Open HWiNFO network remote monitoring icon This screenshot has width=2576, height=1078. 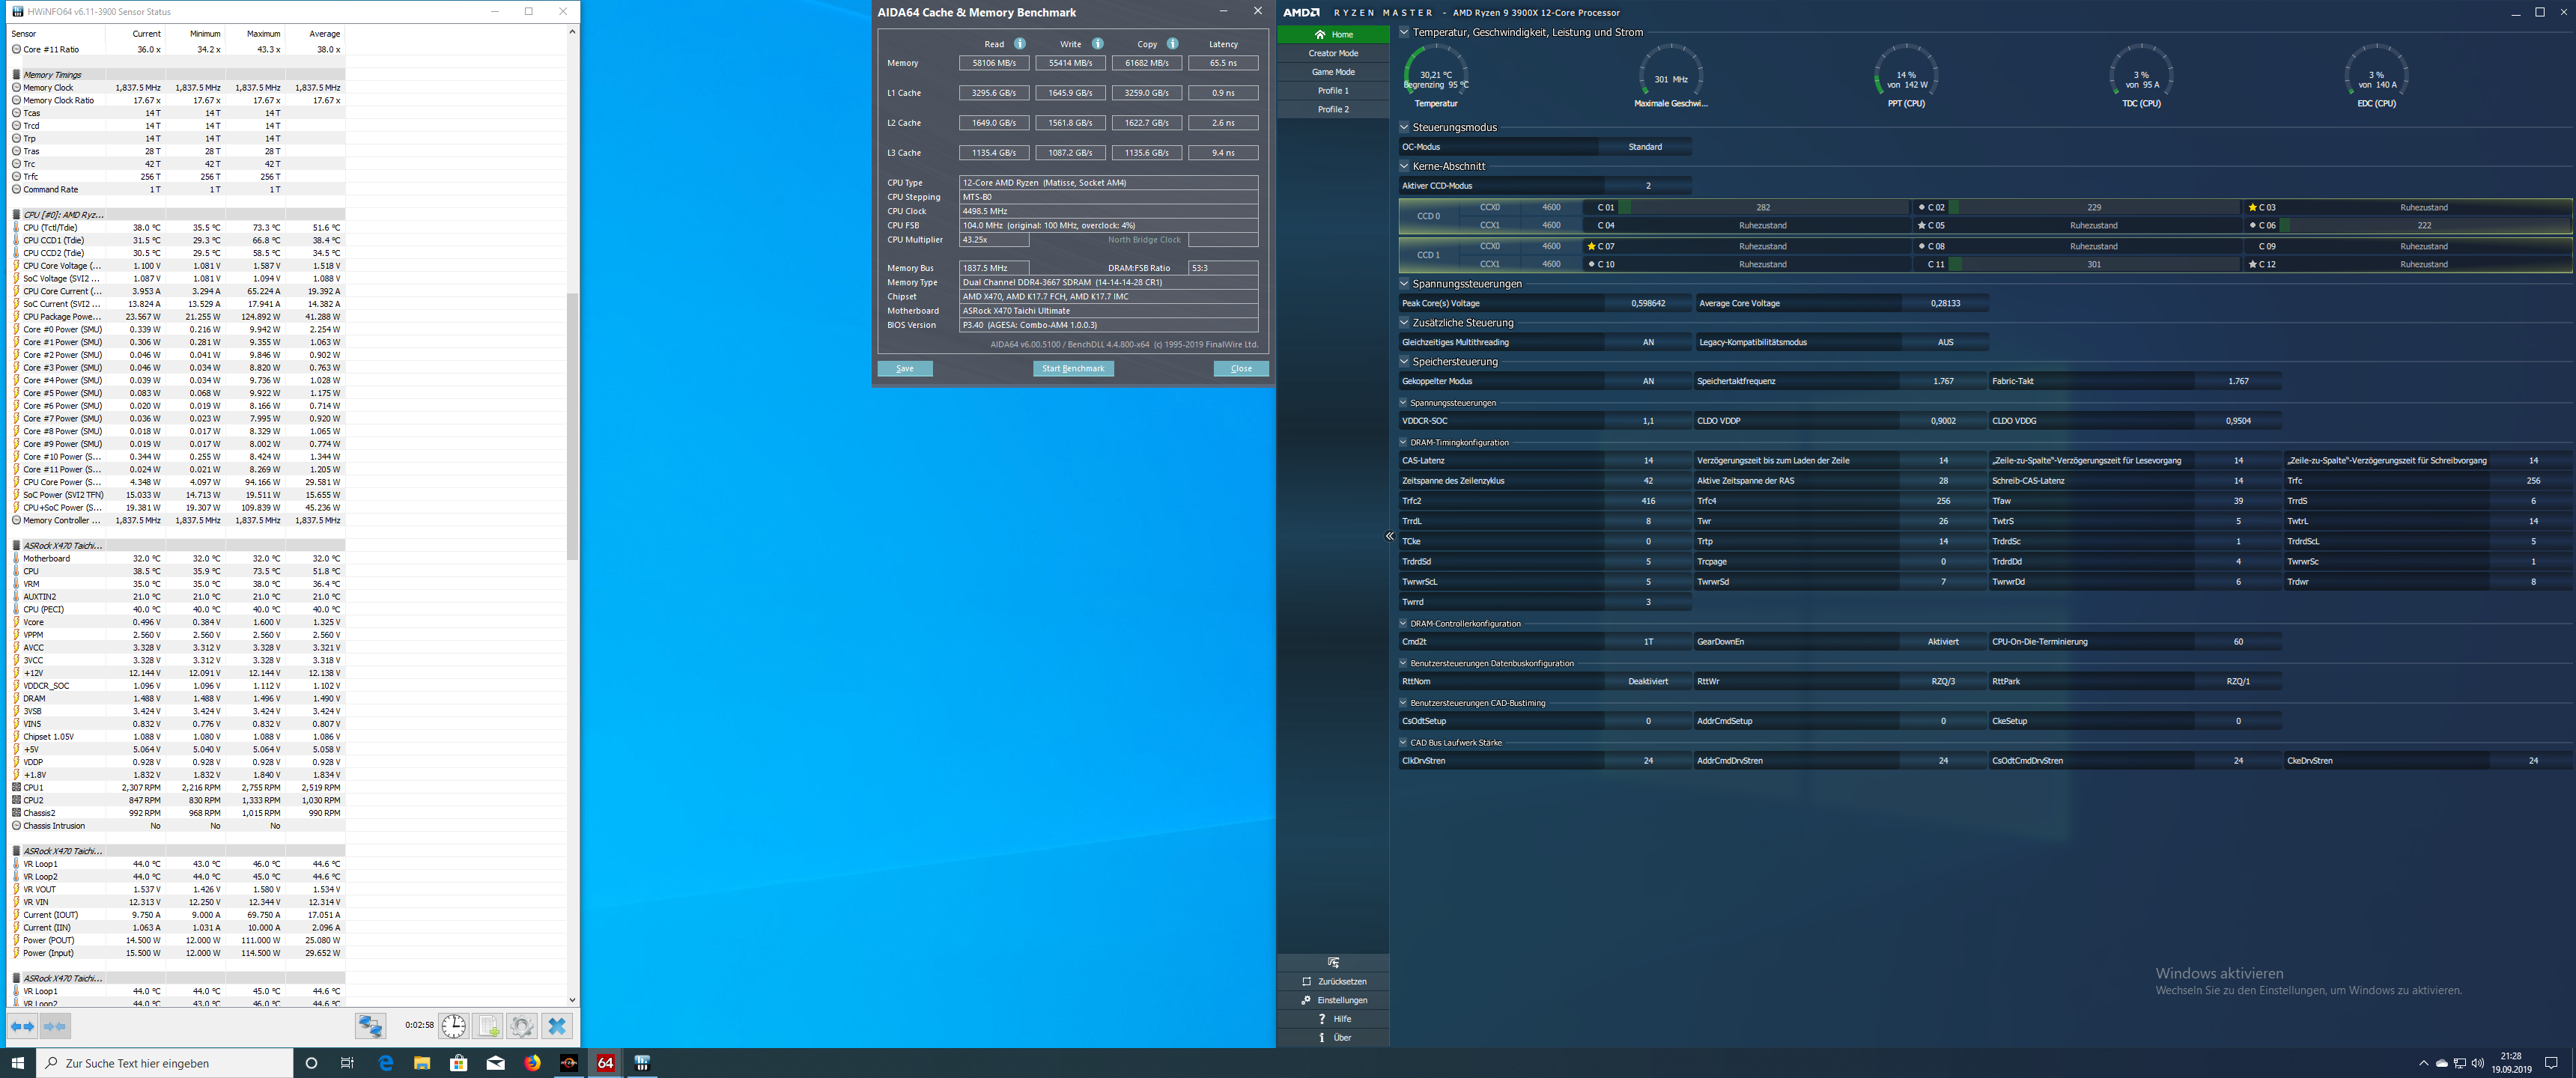coord(370,1026)
